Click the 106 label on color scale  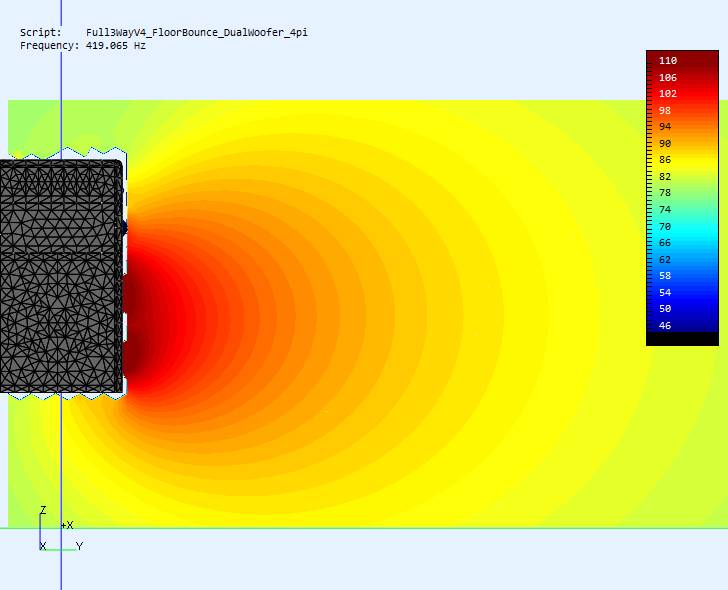pyautogui.click(x=668, y=78)
